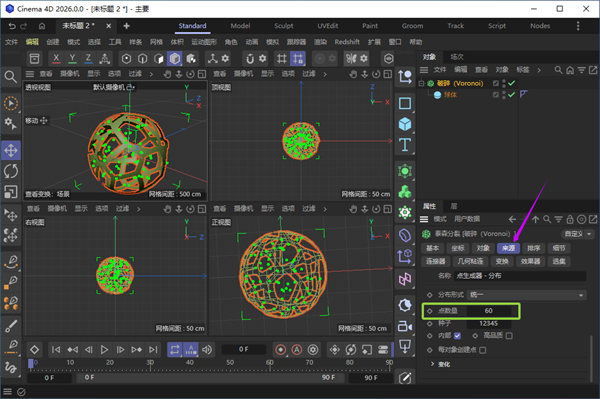
Task: Add a Cube primitive object
Action: [405, 124]
